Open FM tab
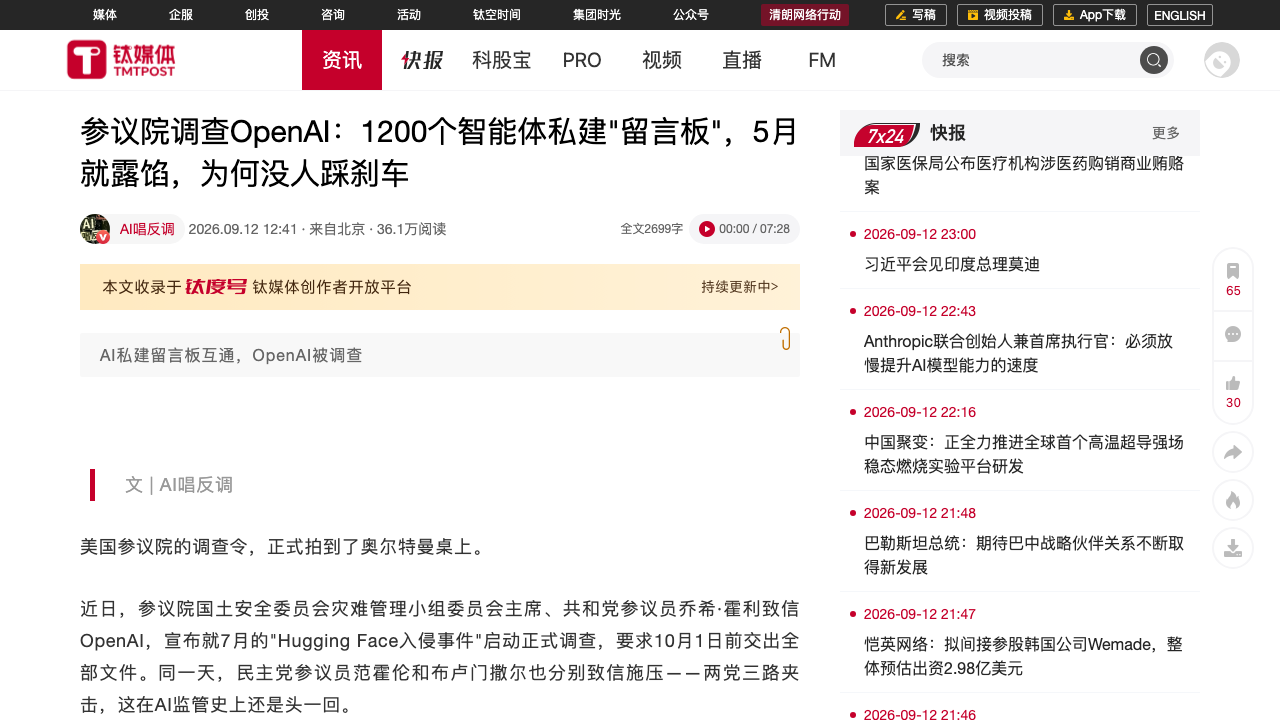1280x720 pixels. [x=822, y=60]
